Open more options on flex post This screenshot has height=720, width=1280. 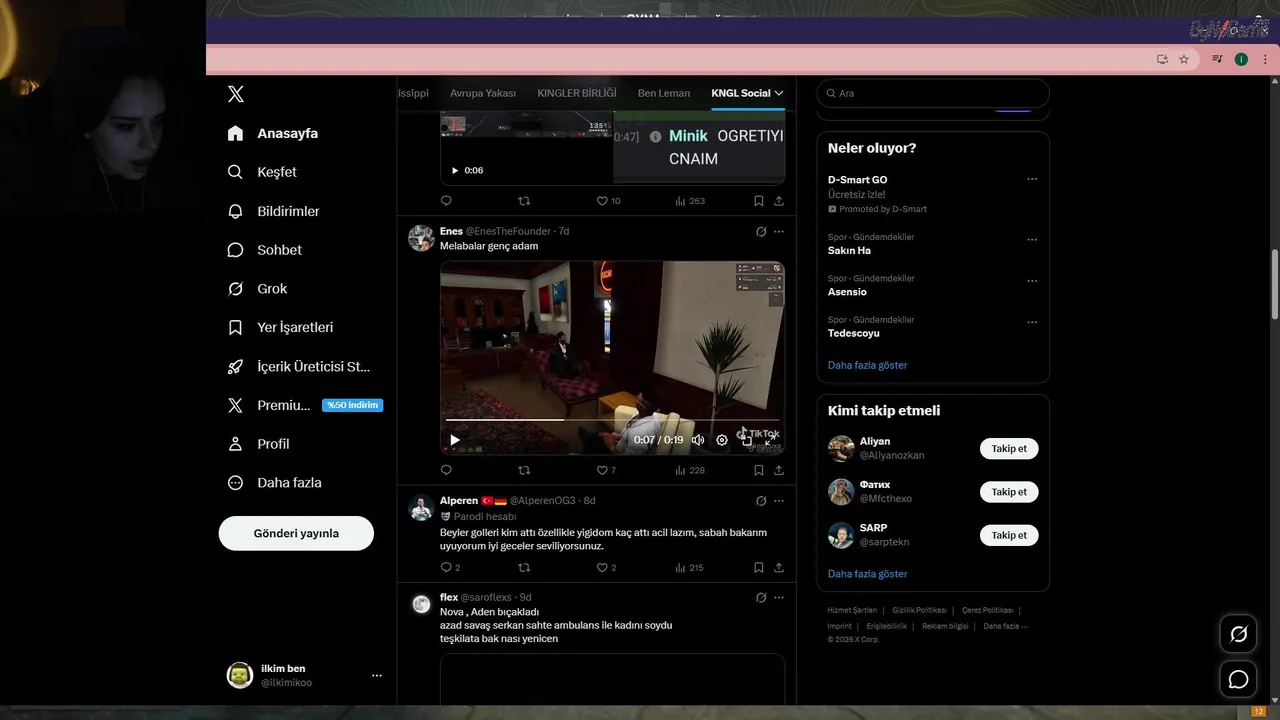[x=779, y=598]
